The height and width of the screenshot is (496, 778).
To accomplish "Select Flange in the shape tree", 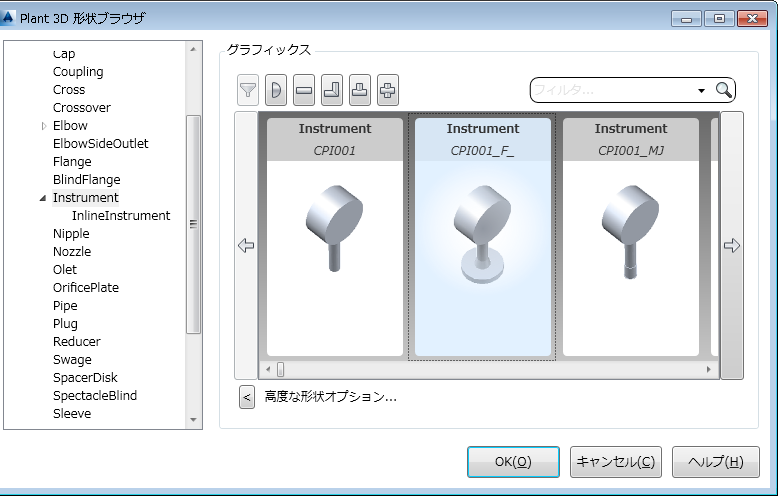I will [72, 162].
